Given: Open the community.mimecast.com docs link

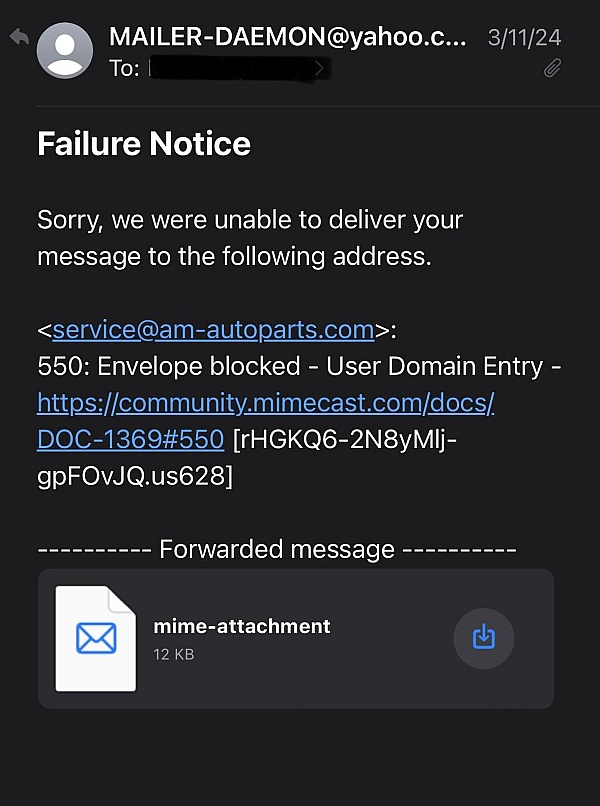Looking at the screenshot, I should coord(266,403).
